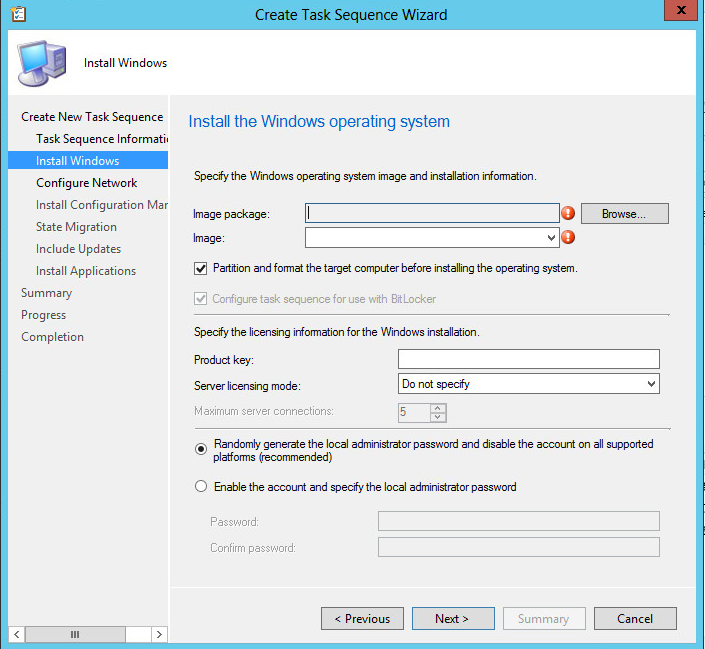Select Randomly generate local administrator password option
The width and height of the screenshot is (705, 649).
coord(201,449)
